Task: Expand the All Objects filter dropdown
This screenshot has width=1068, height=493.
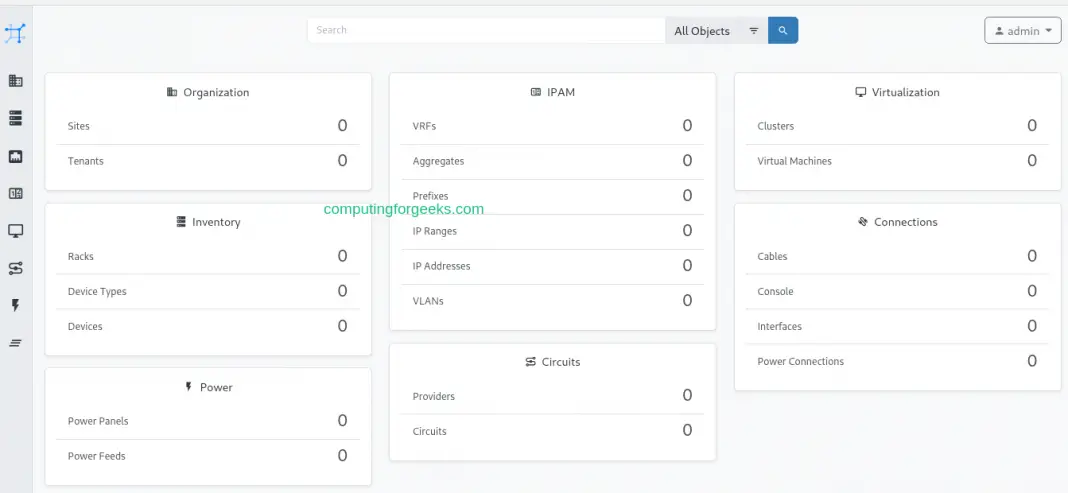Action: pyautogui.click(x=716, y=31)
